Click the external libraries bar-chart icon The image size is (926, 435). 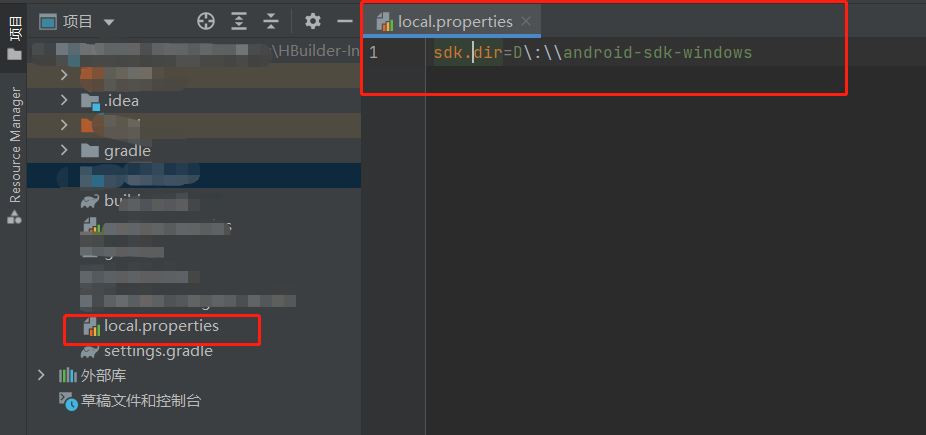pyautogui.click(x=68, y=376)
